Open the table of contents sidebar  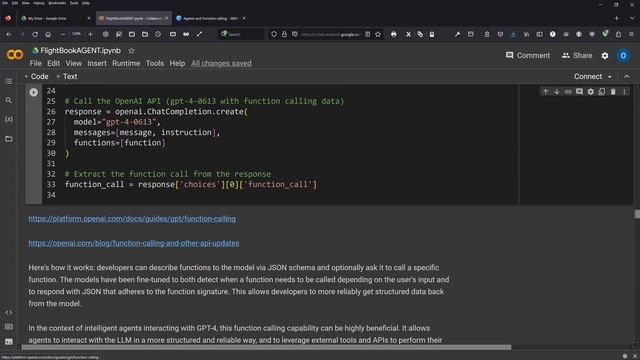(x=9, y=81)
